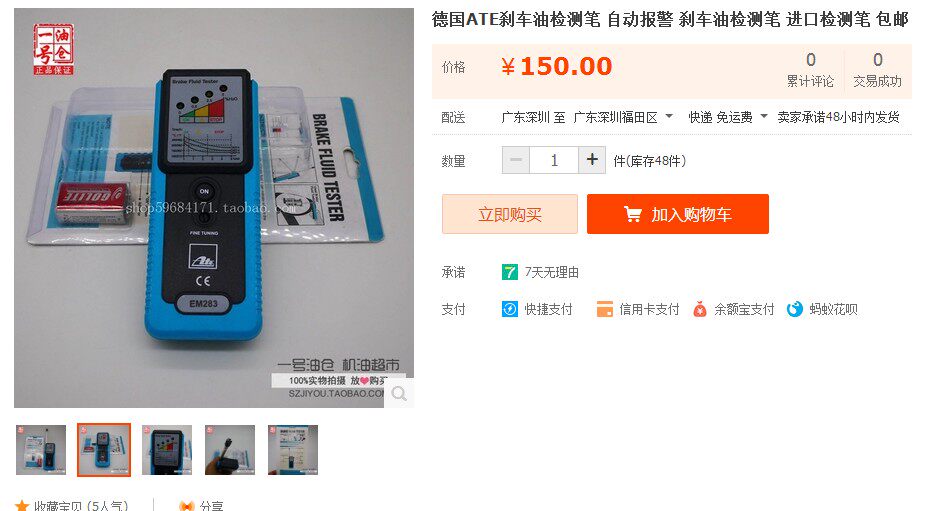The width and height of the screenshot is (925, 511).
Task: Select the fifth product thumbnail with packaging
Action: tap(293, 450)
